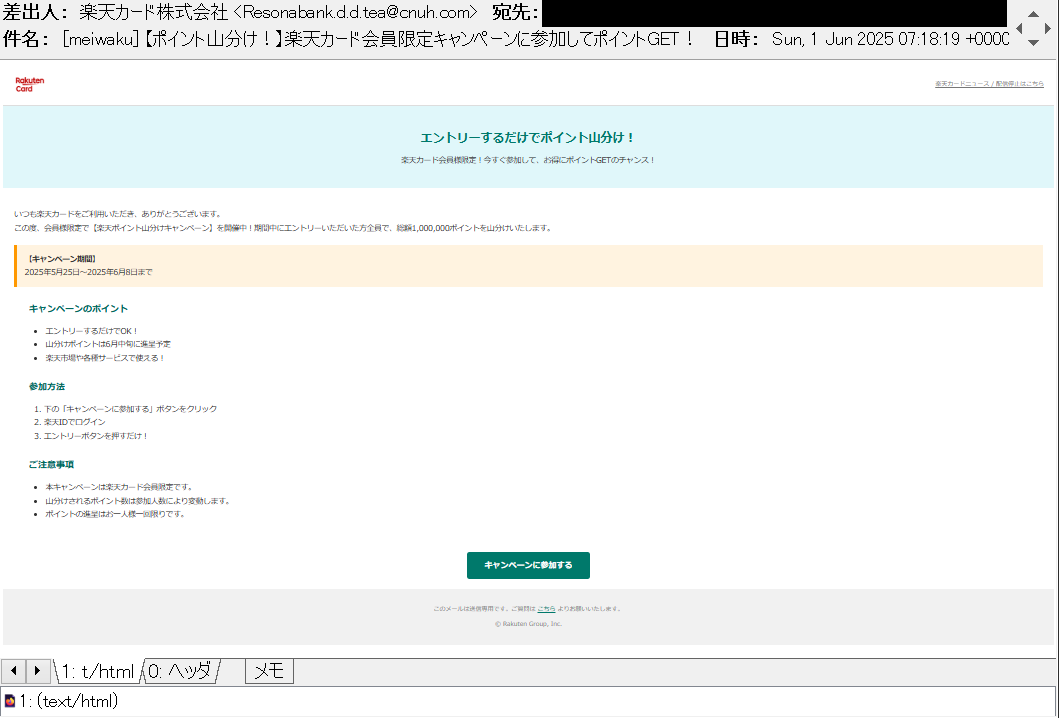Viewport: 1059px width, 718px height.
Task: Click the 差出人 label in the header
Action: (x=35, y=12)
